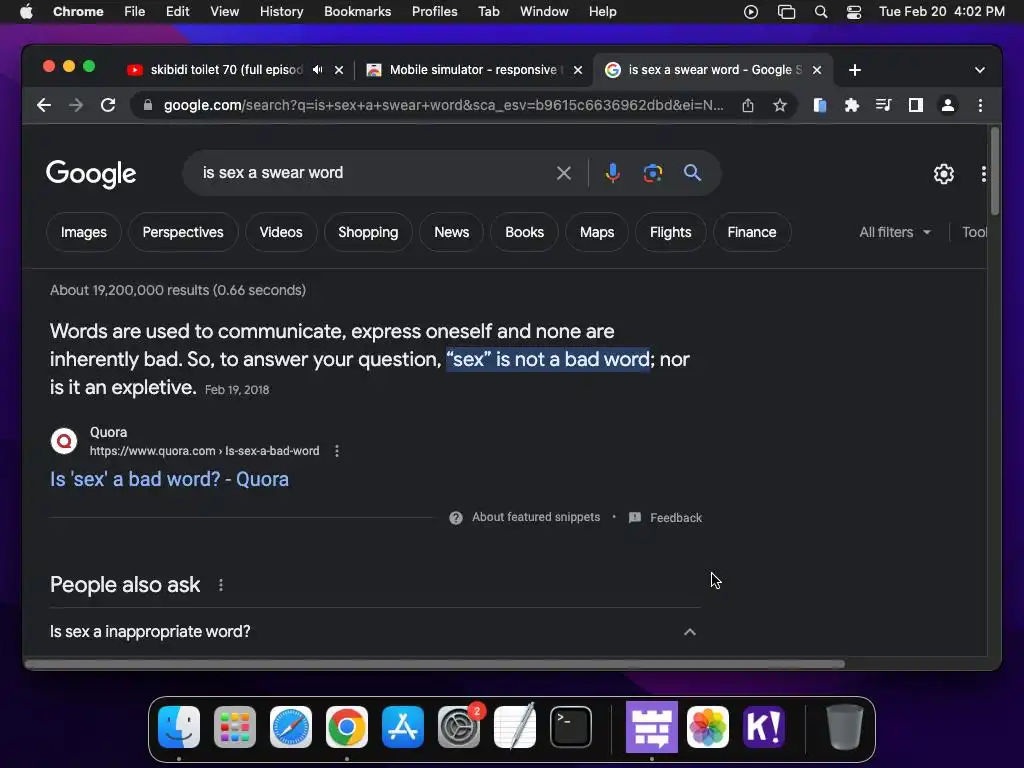Bookmark this page with the star
Viewport: 1024px width, 768px height.
(780, 105)
